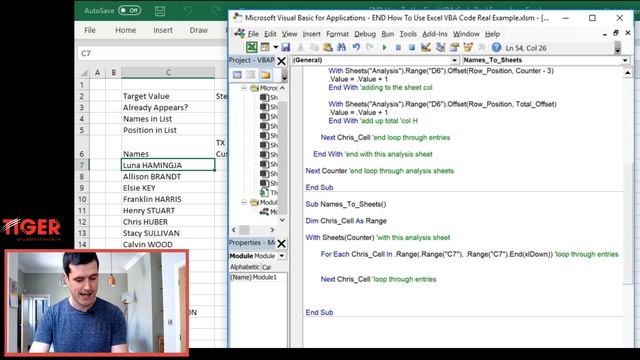This screenshot has width=640, height=360.
Task: Open the Tools menu
Action: click(408, 34)
